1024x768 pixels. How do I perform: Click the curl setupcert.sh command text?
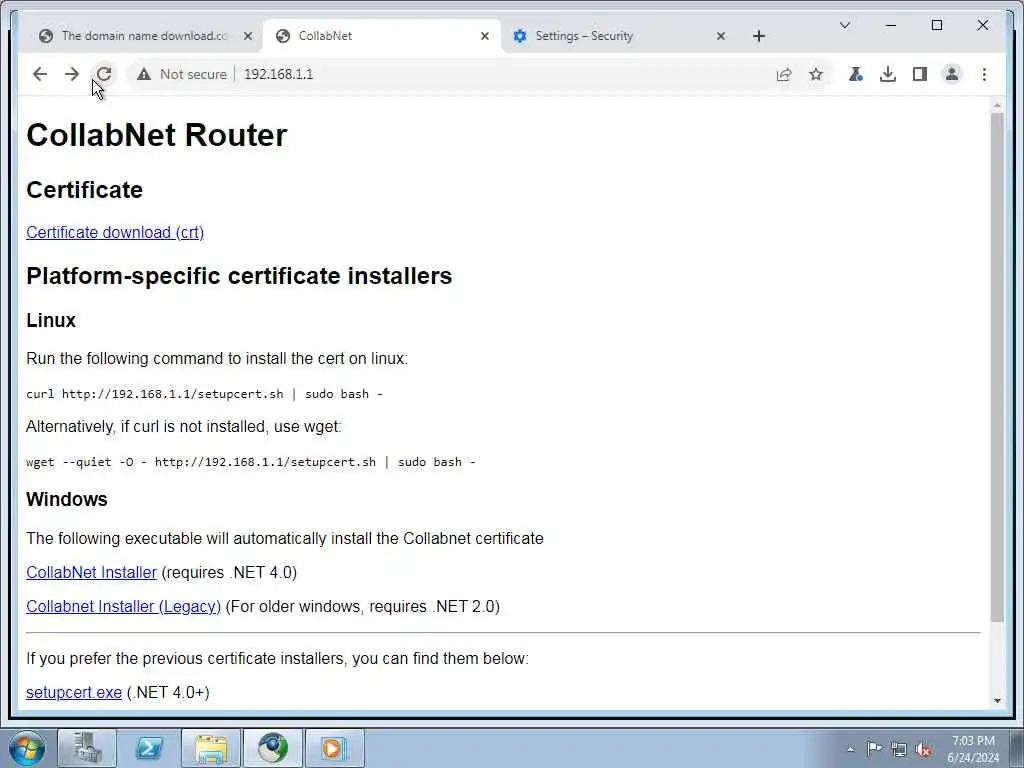tap(204, 394)
